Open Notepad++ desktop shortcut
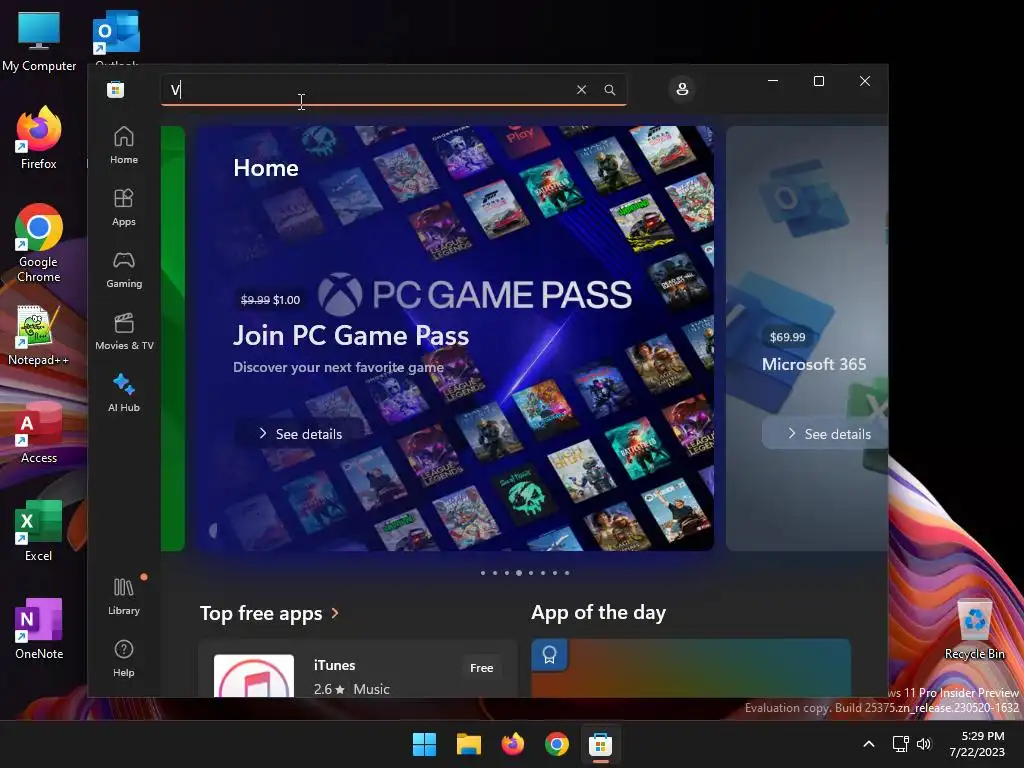Screen dimensions: 1024x768 click(x=38, y=335)
